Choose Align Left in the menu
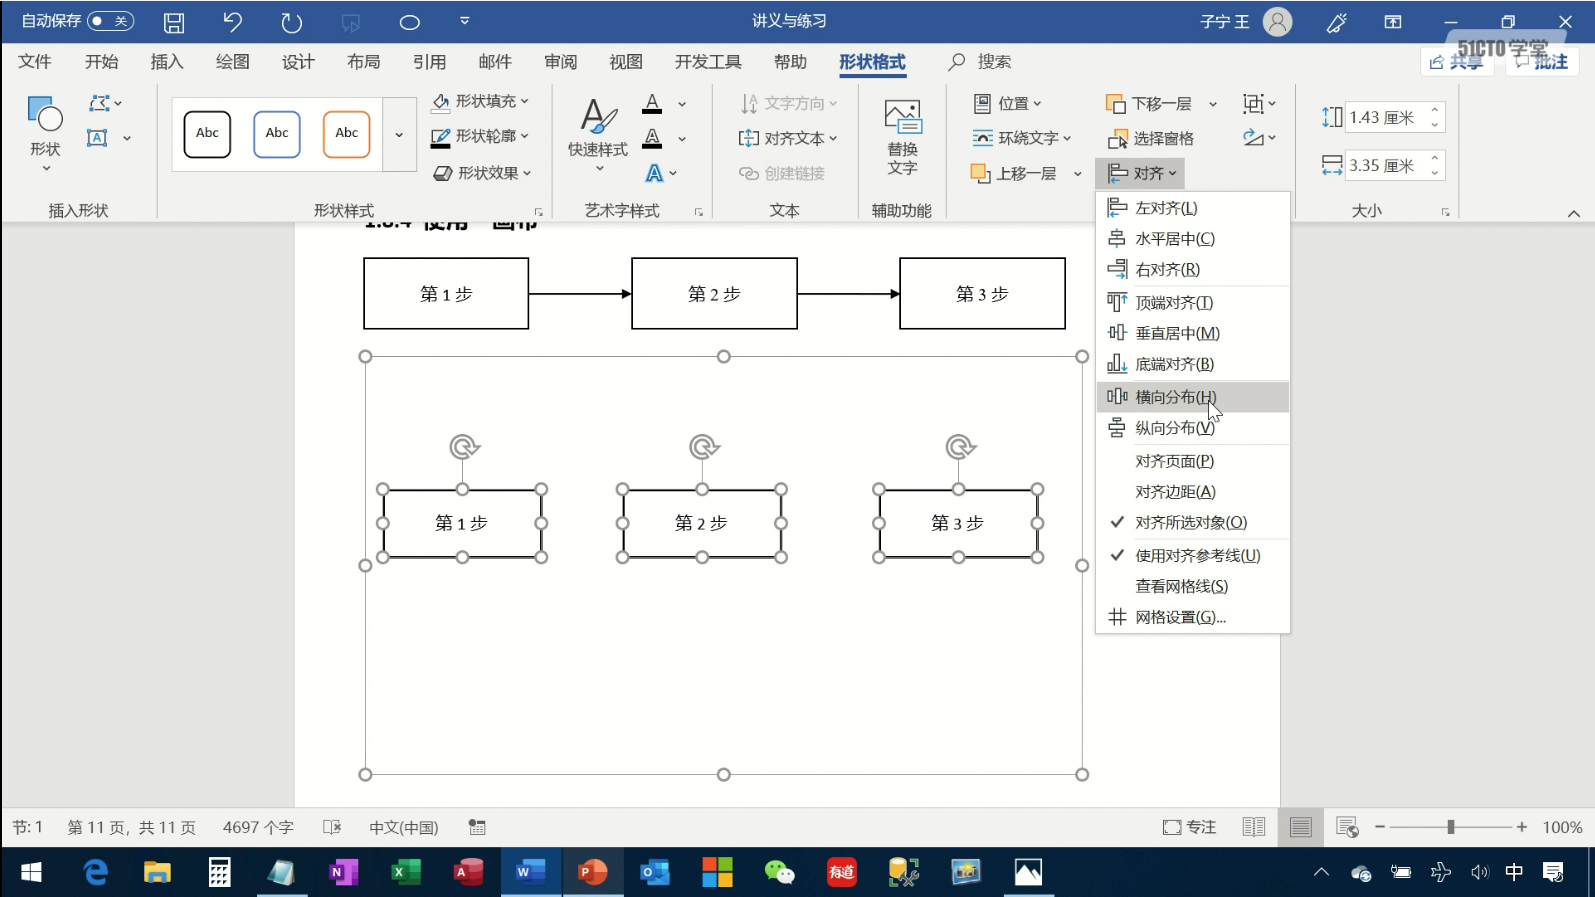The height and width of the screenshot is (897, 1595). click(1193, 208)
